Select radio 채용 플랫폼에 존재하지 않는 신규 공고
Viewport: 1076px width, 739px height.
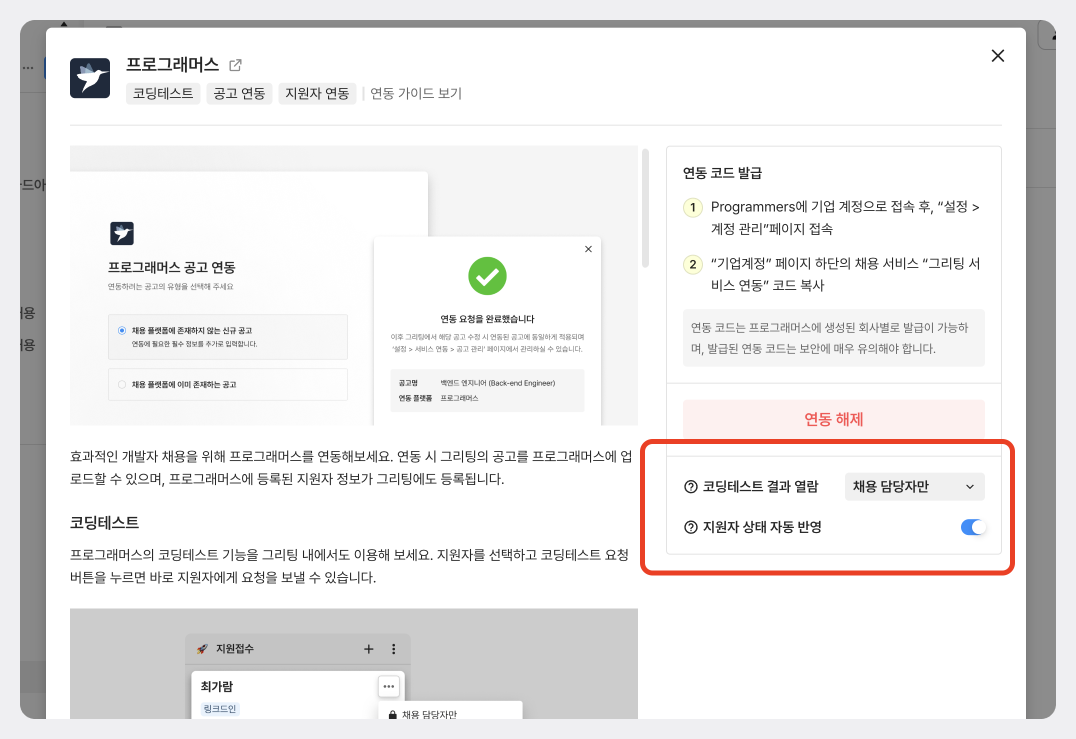click(122, 330)
